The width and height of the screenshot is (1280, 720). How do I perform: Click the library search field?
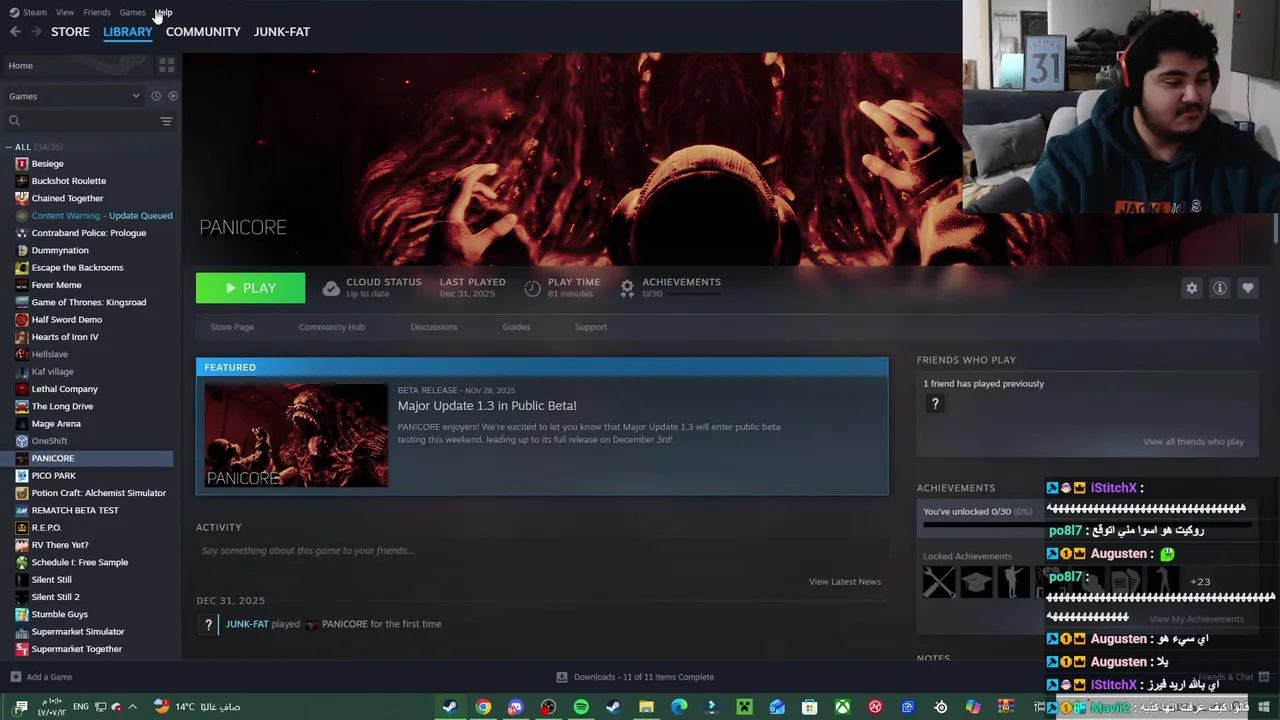click(80, 121)
